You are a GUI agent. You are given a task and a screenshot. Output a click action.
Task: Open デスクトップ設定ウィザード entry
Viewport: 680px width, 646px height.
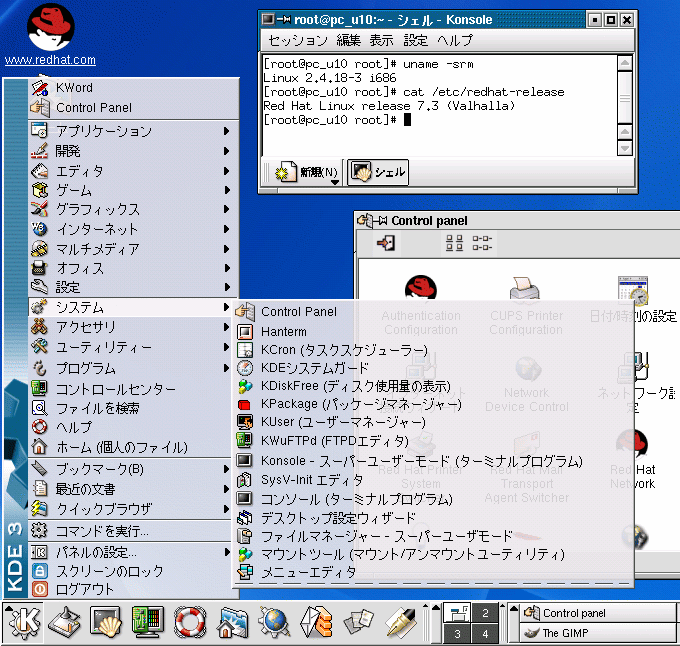(x=434, y=518)
